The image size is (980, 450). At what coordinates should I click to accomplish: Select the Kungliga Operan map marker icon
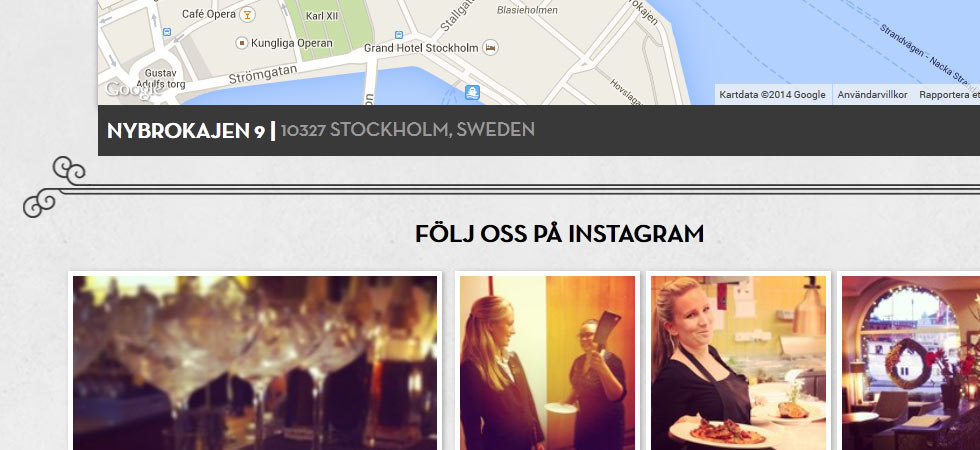pyautogui.click(x=242, y=43)
